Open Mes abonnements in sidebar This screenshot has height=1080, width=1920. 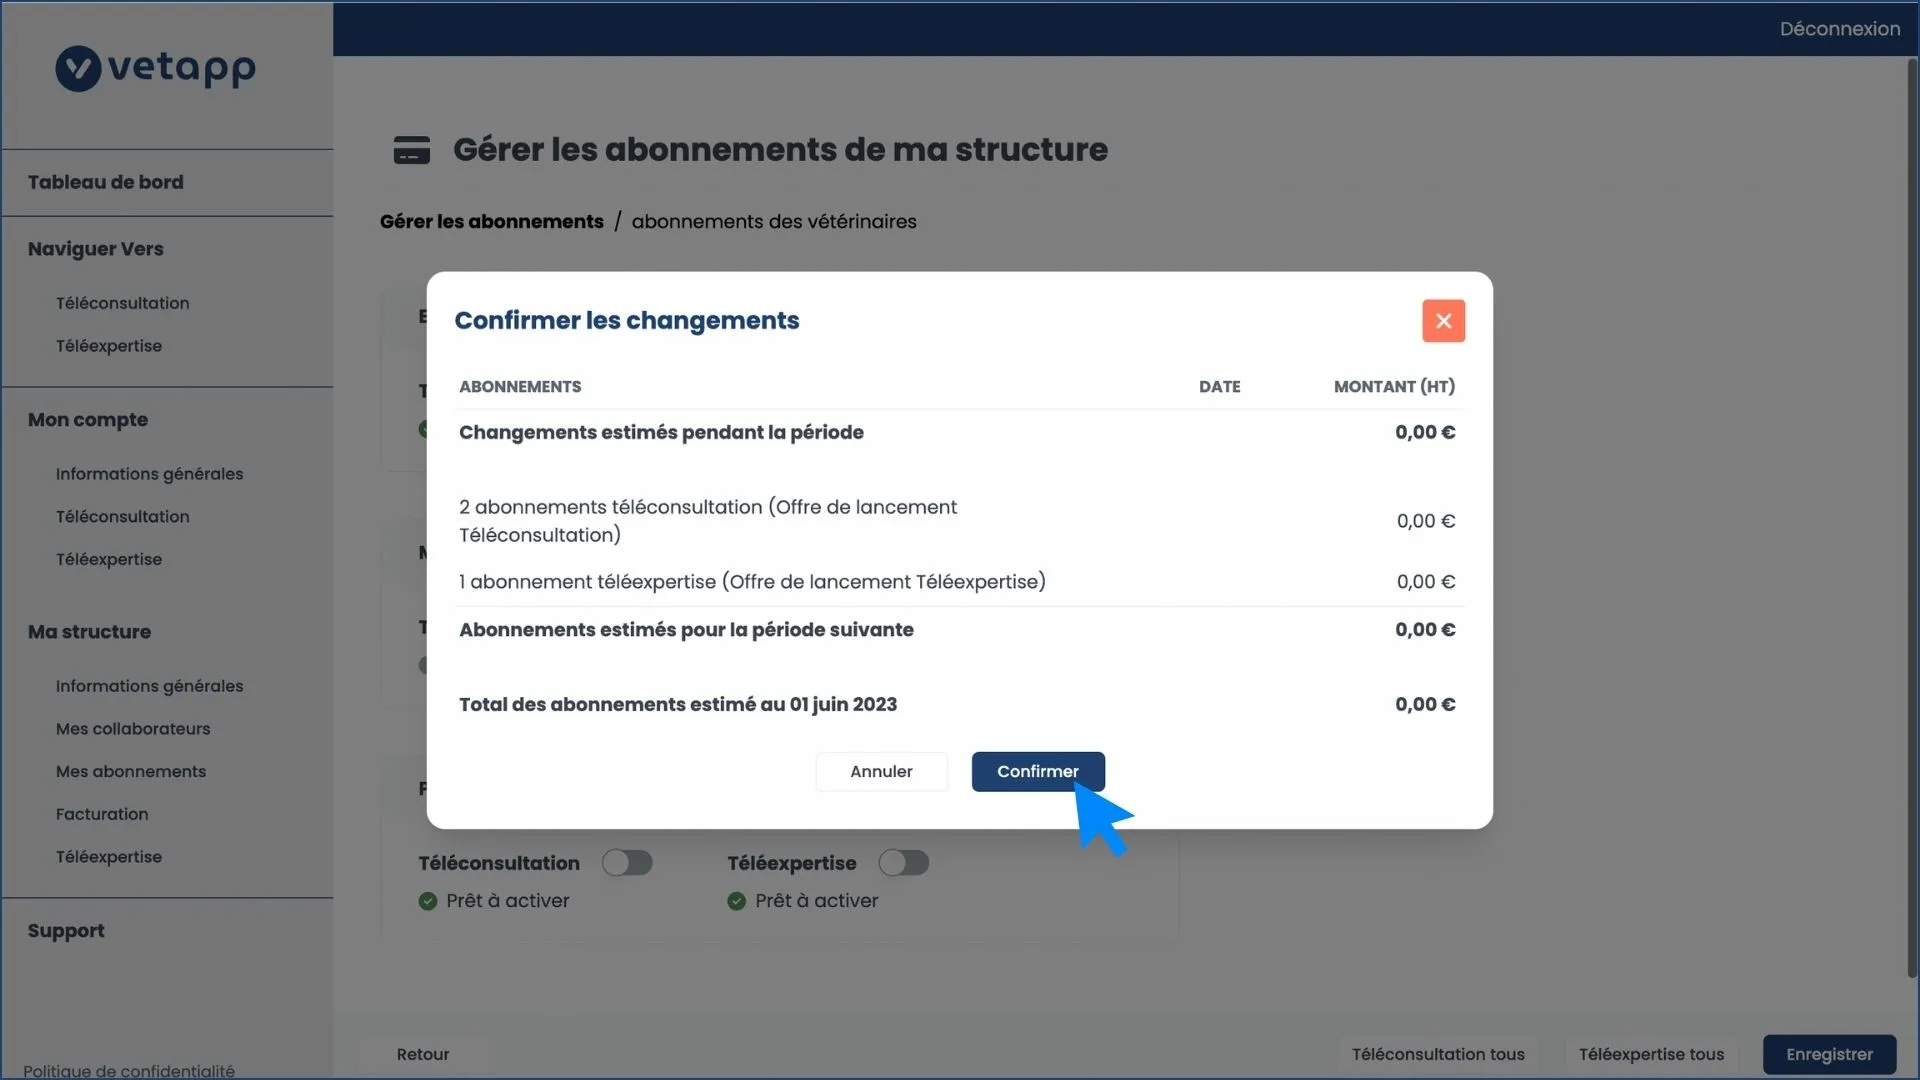point(131,772)
